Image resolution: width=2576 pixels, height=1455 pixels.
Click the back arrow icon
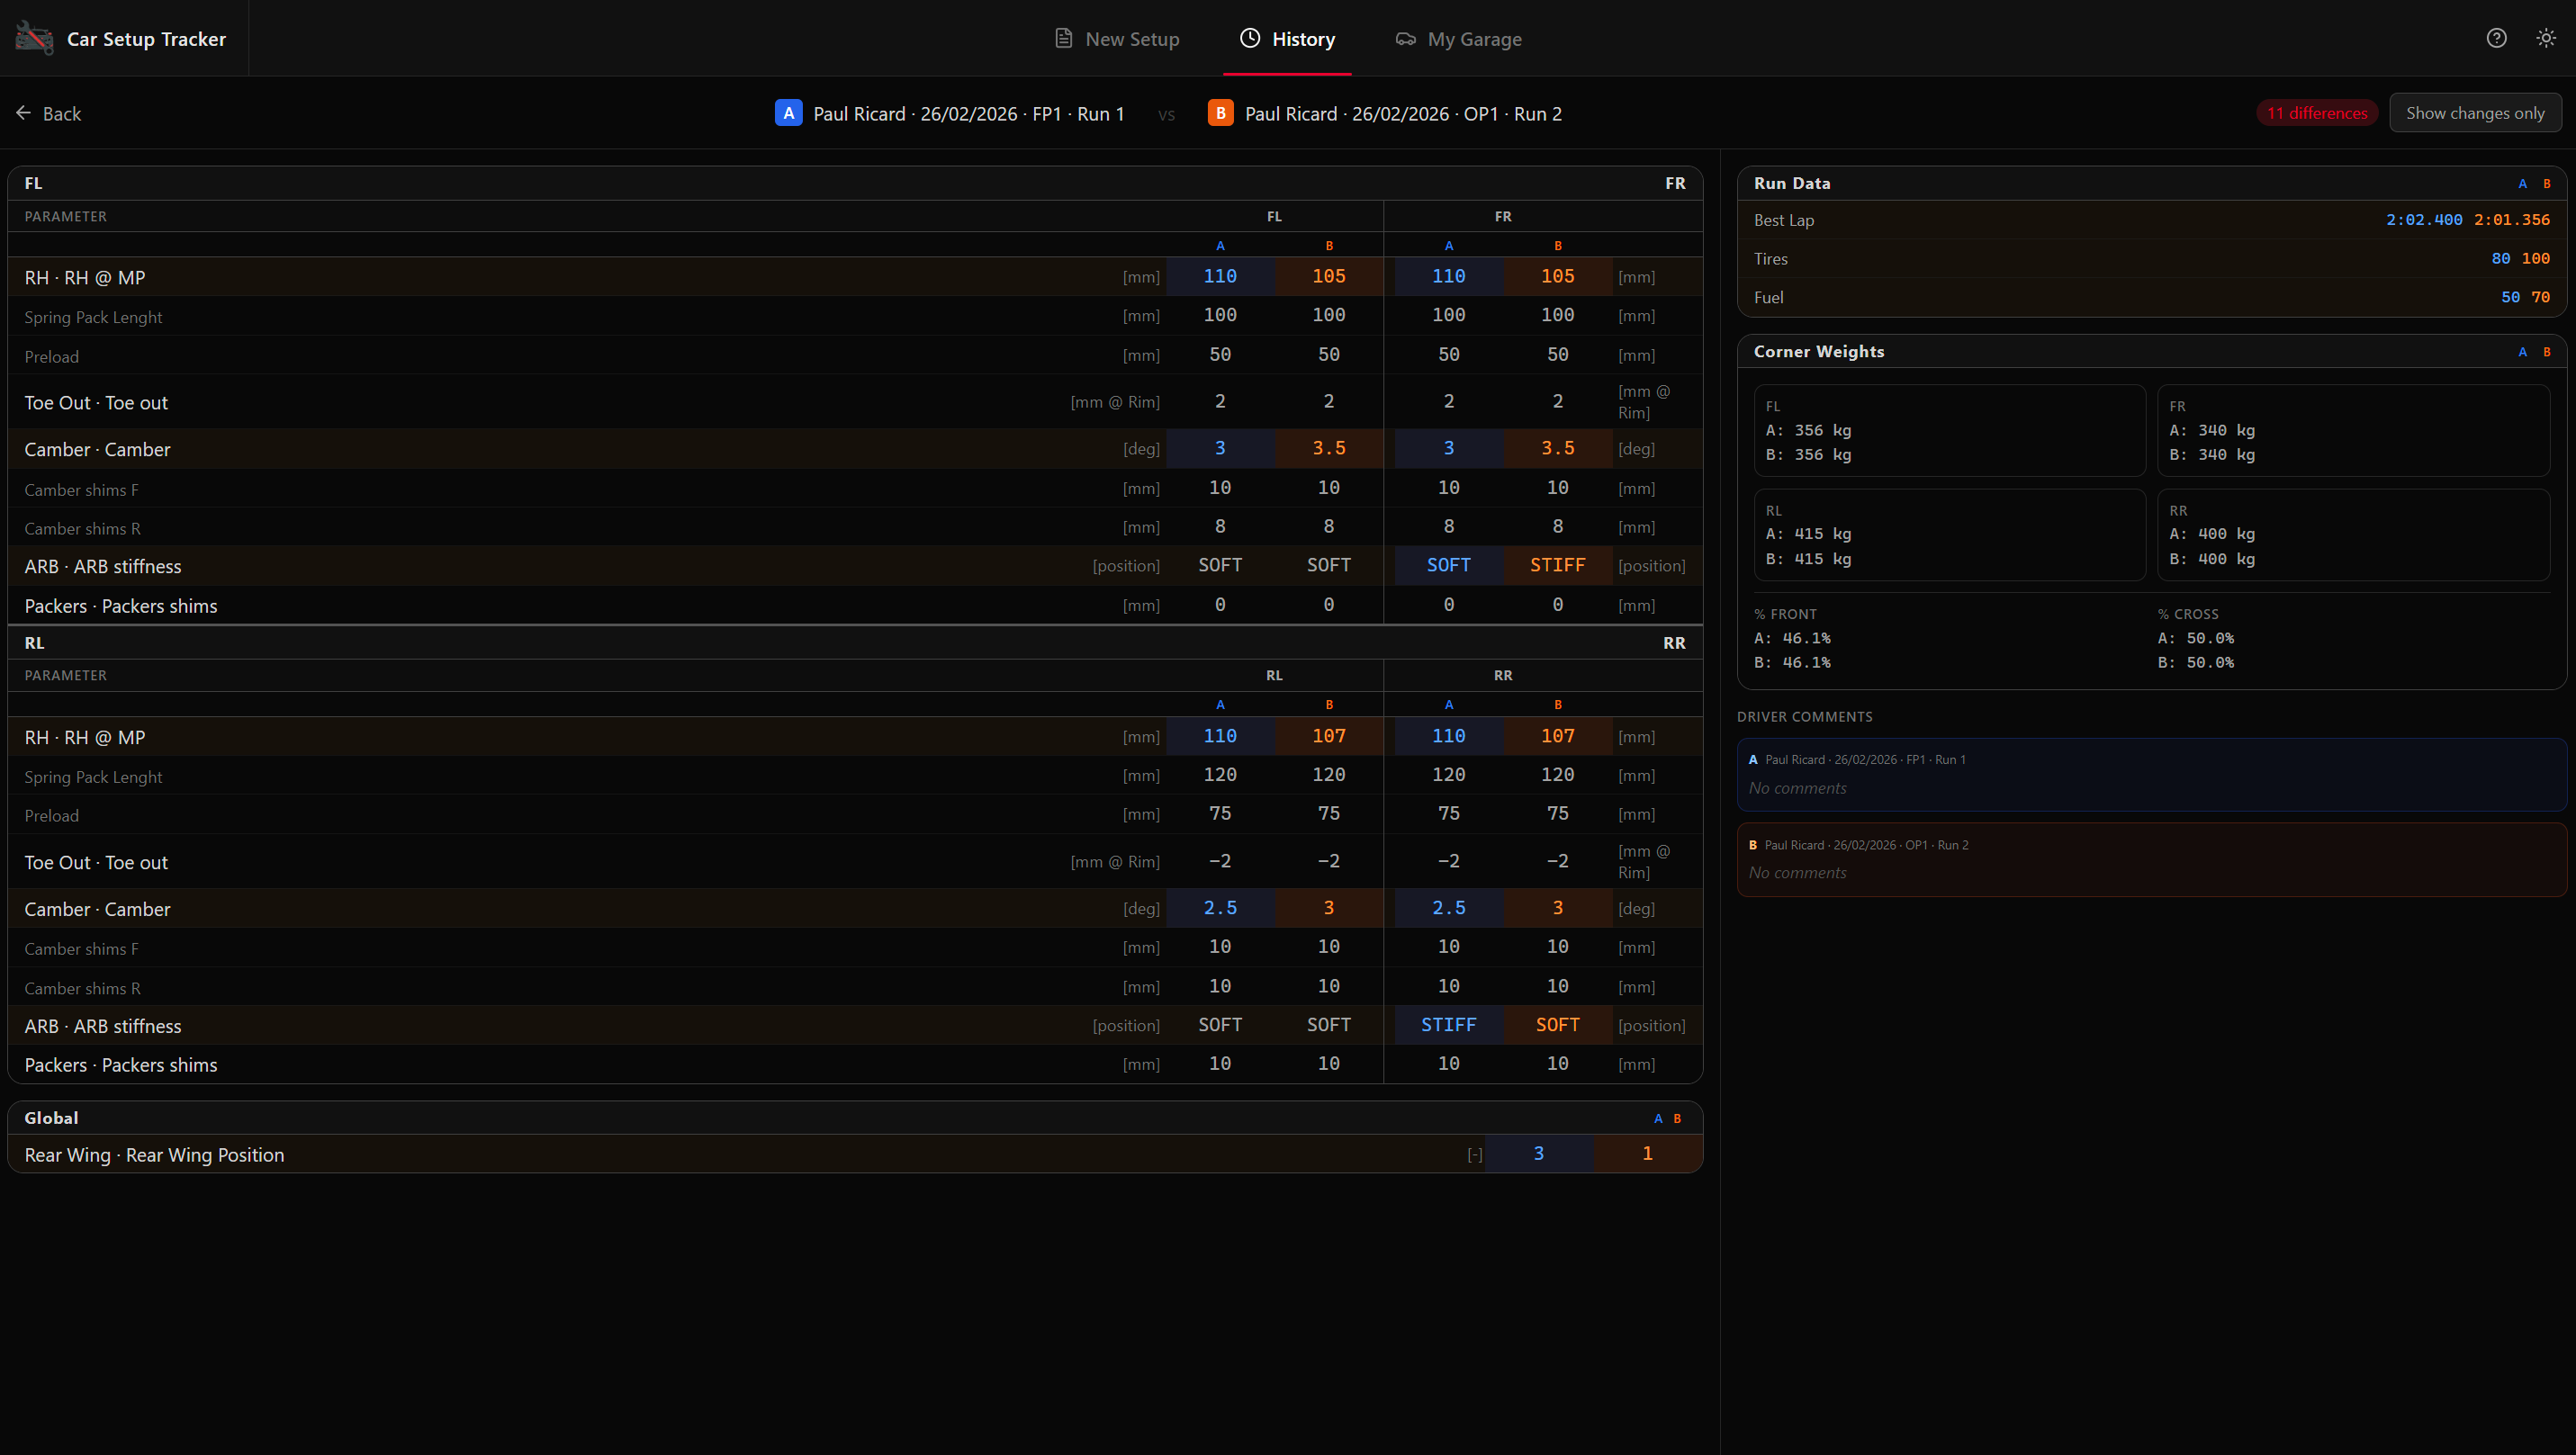pos(24,112)
